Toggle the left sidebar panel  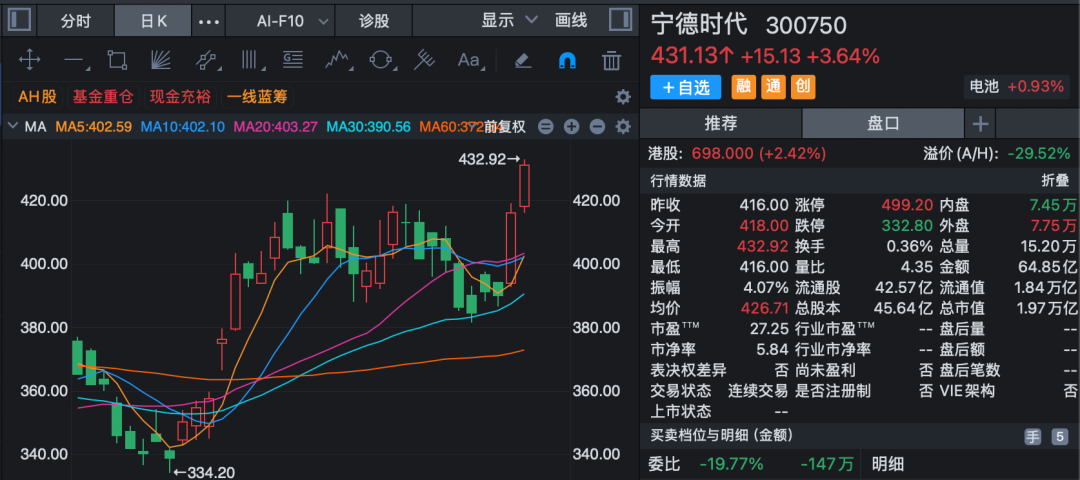20,19
